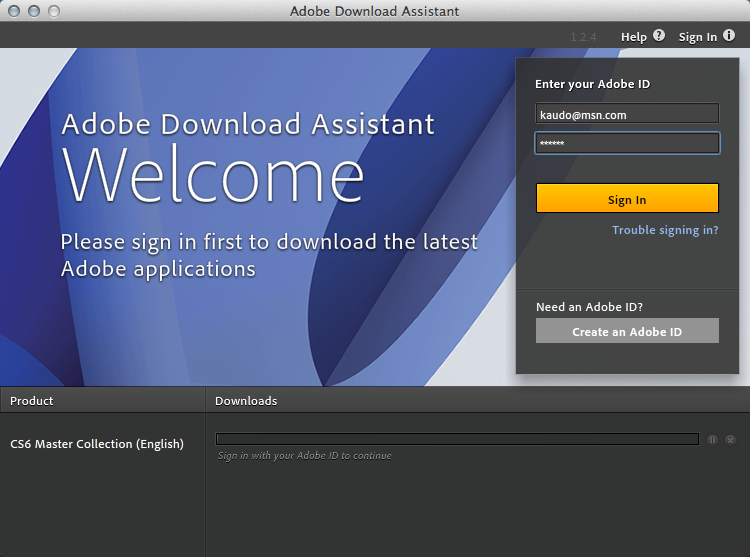Click the yellow Sign In button
This screenshot has height=557, width=750.
tap(627, 198)
